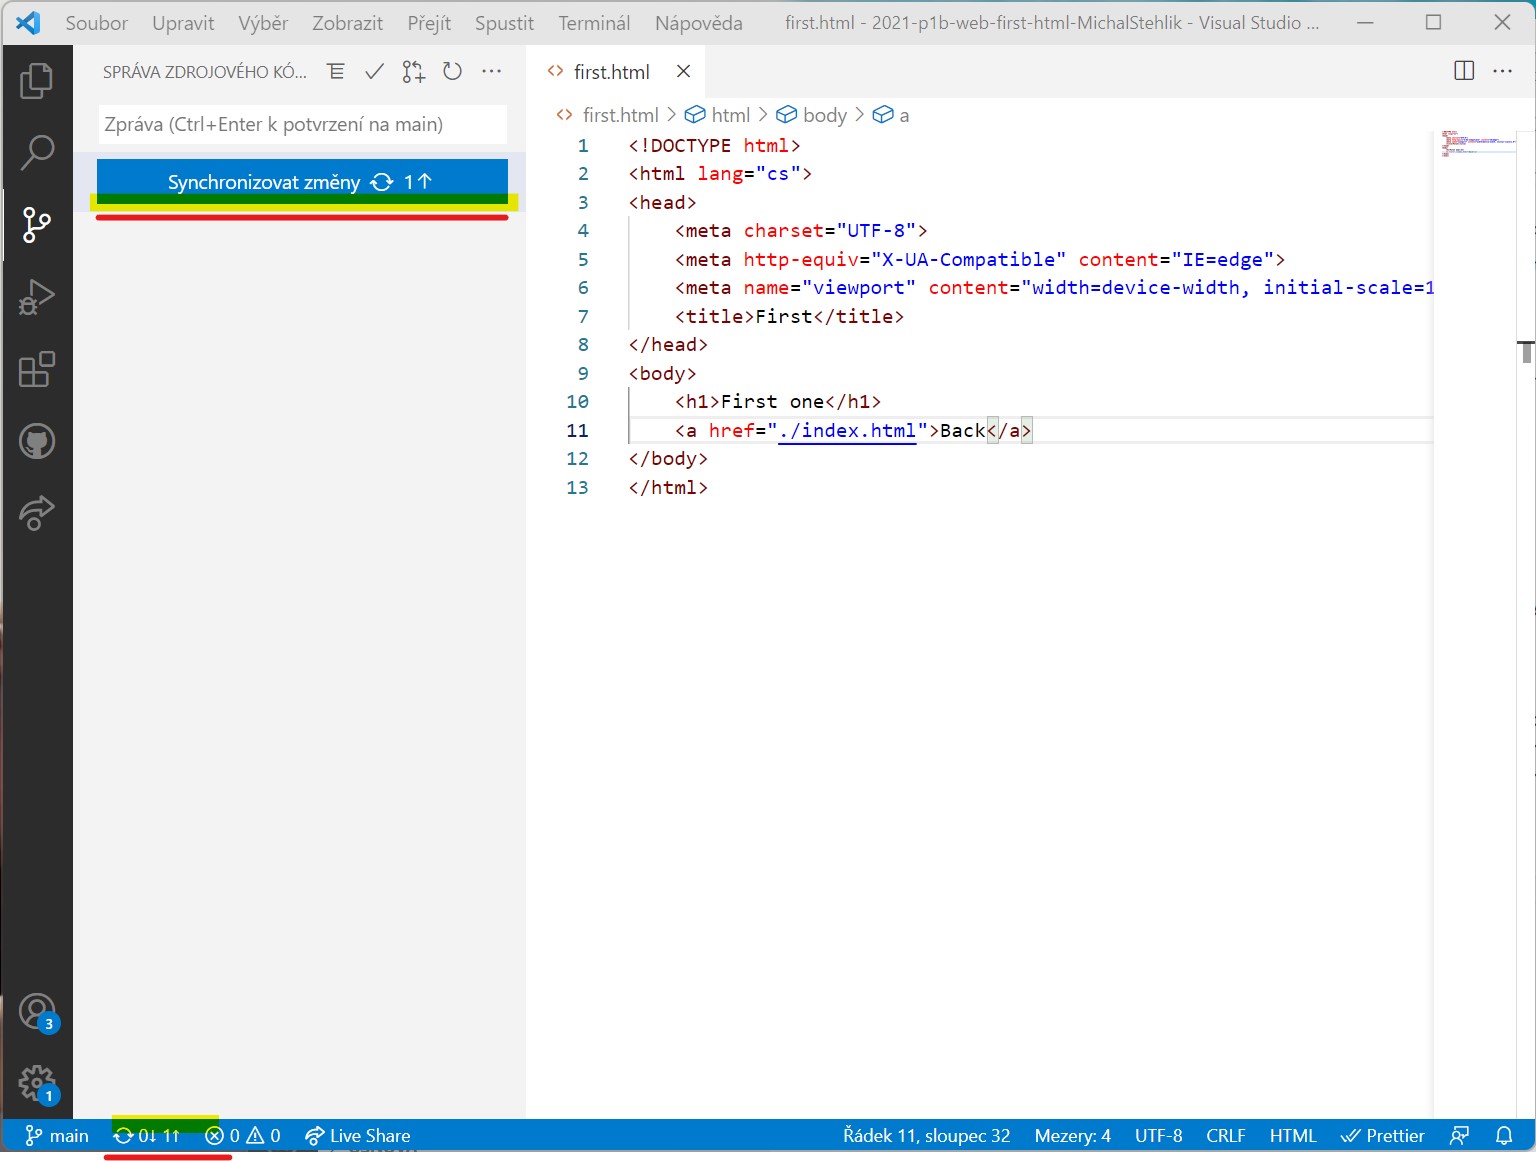Image resolution: width=1536 pixels, height=1161 pixels.
Task: Click the SPRÁVA ZDROJOVÉHO KÓ... panel title
Action: [205, 72]
